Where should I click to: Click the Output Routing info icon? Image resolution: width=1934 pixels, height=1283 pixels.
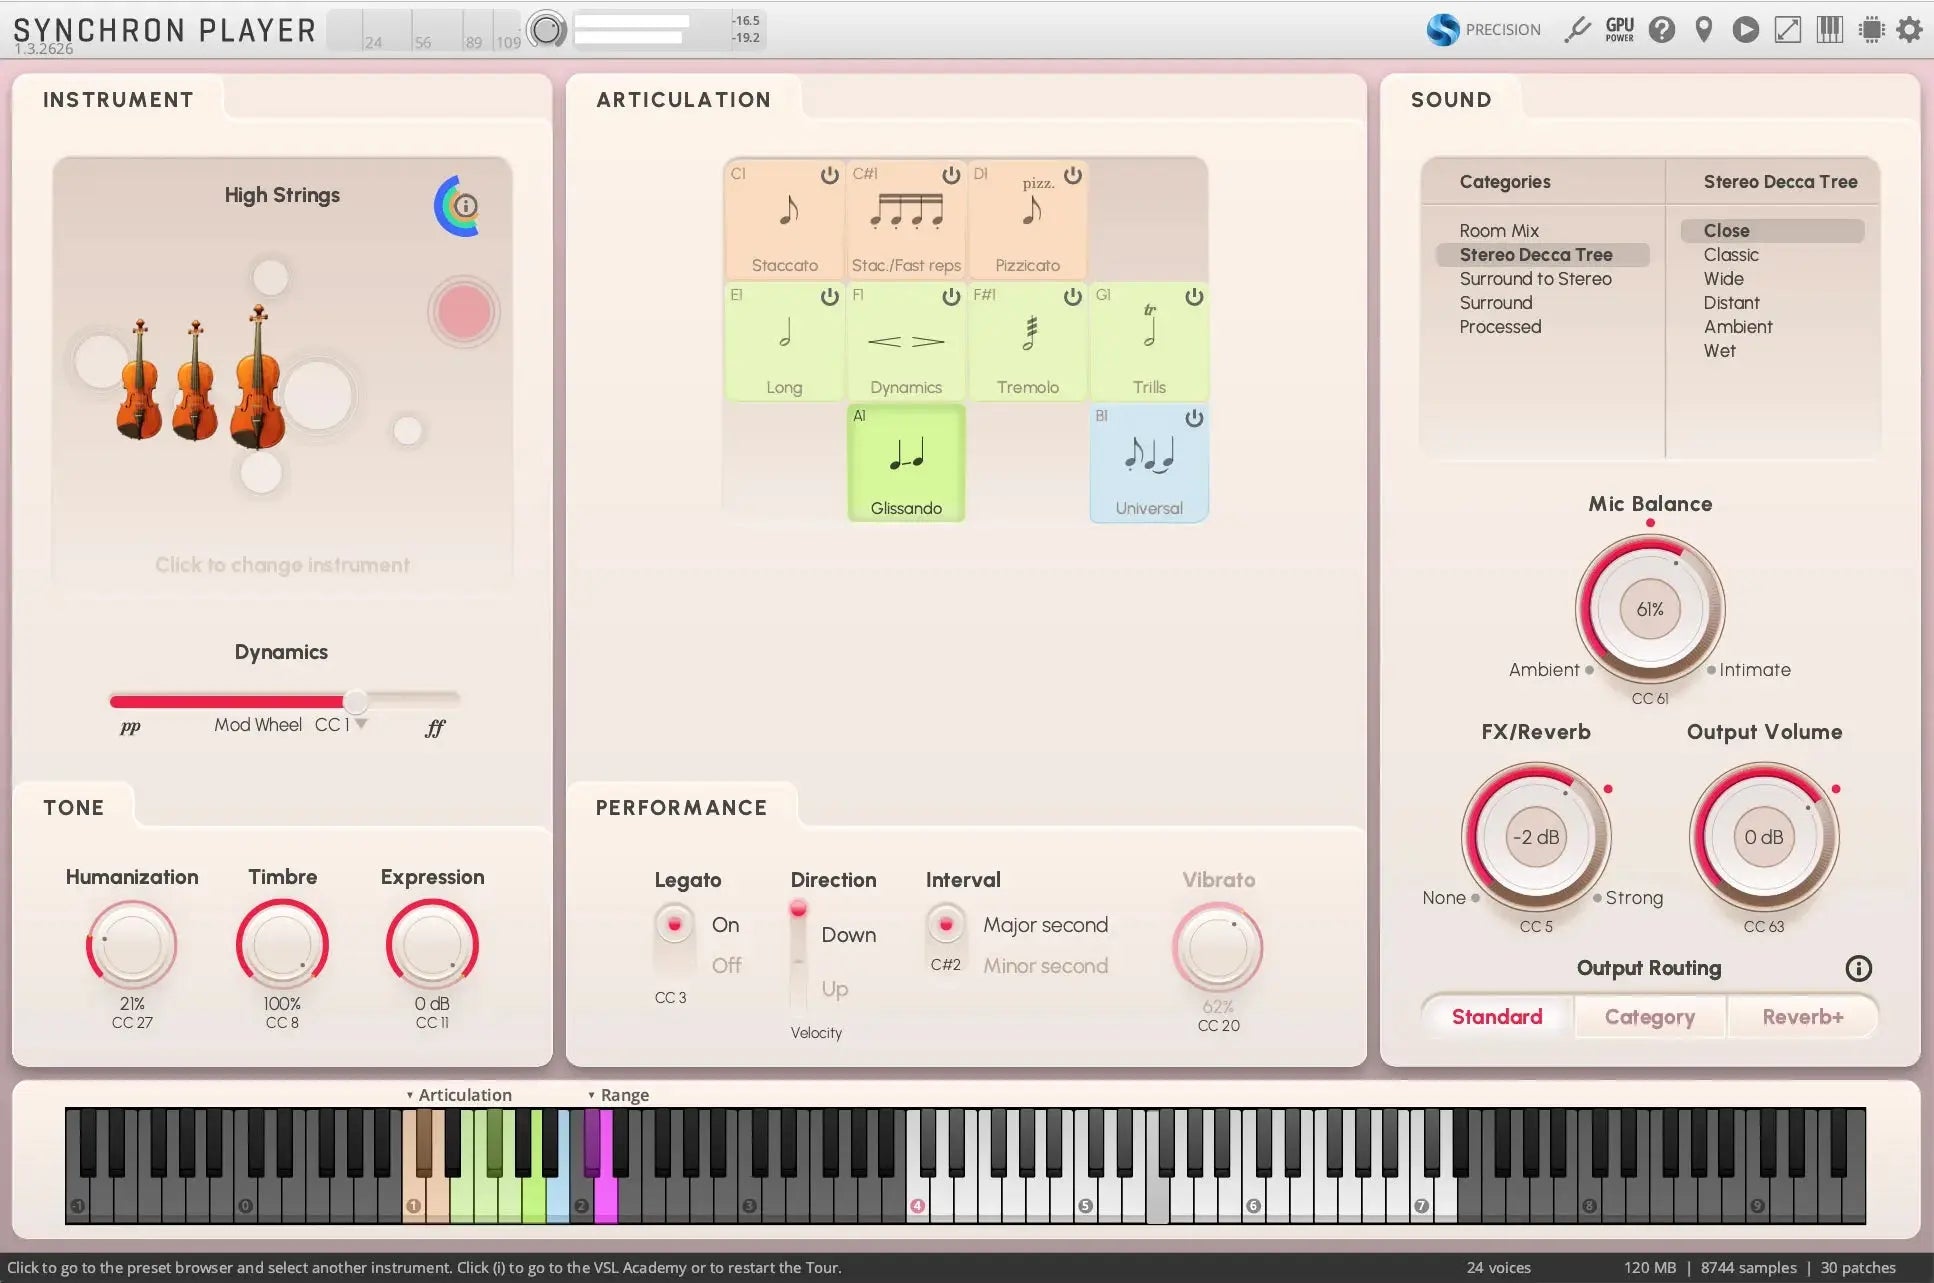coord(1858,968)
